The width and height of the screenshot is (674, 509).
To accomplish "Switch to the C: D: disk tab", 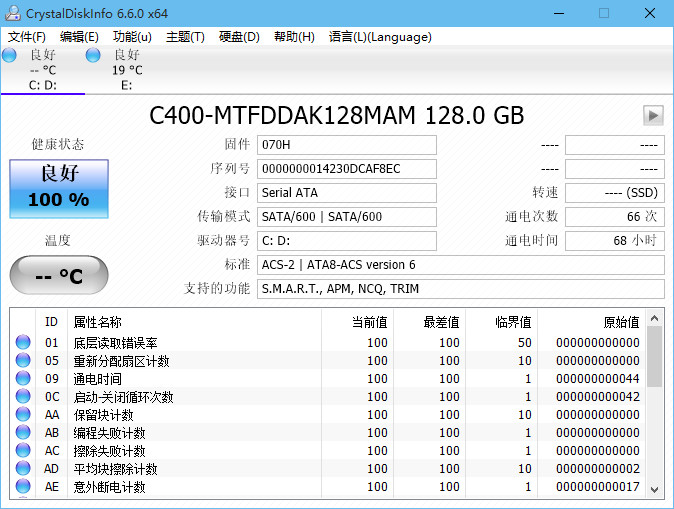I will point(43,70).
